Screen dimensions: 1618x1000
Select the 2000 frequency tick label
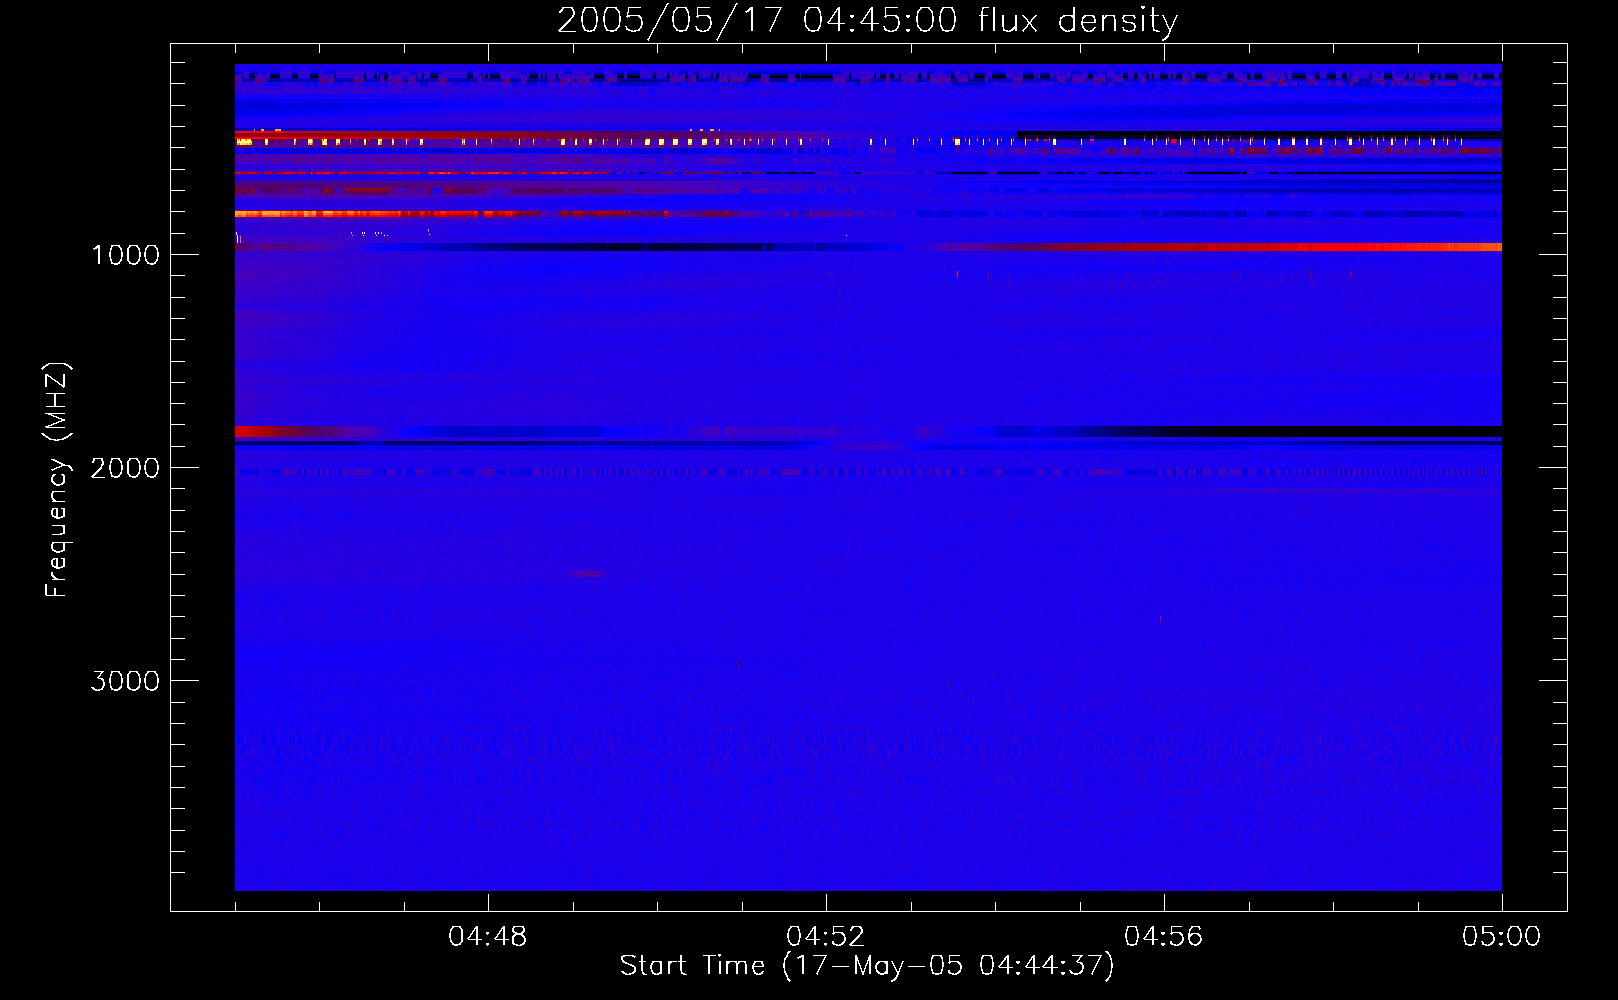click(125, 468)
